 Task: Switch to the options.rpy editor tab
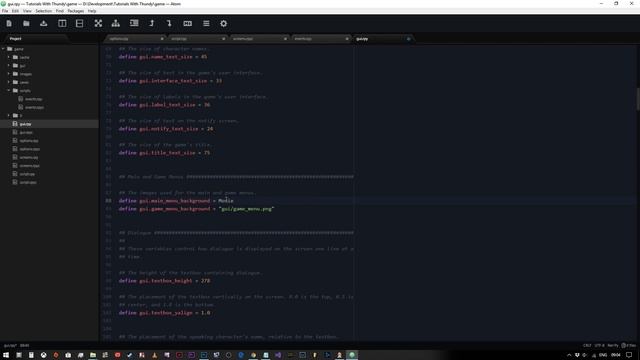click(x=135, y=39)
